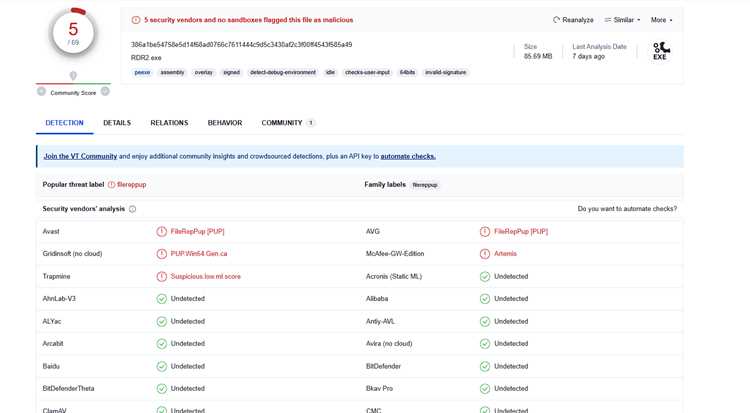Follow the automate checks link
This screenshot has height=413, width=750.
click(x=408, y=156)
